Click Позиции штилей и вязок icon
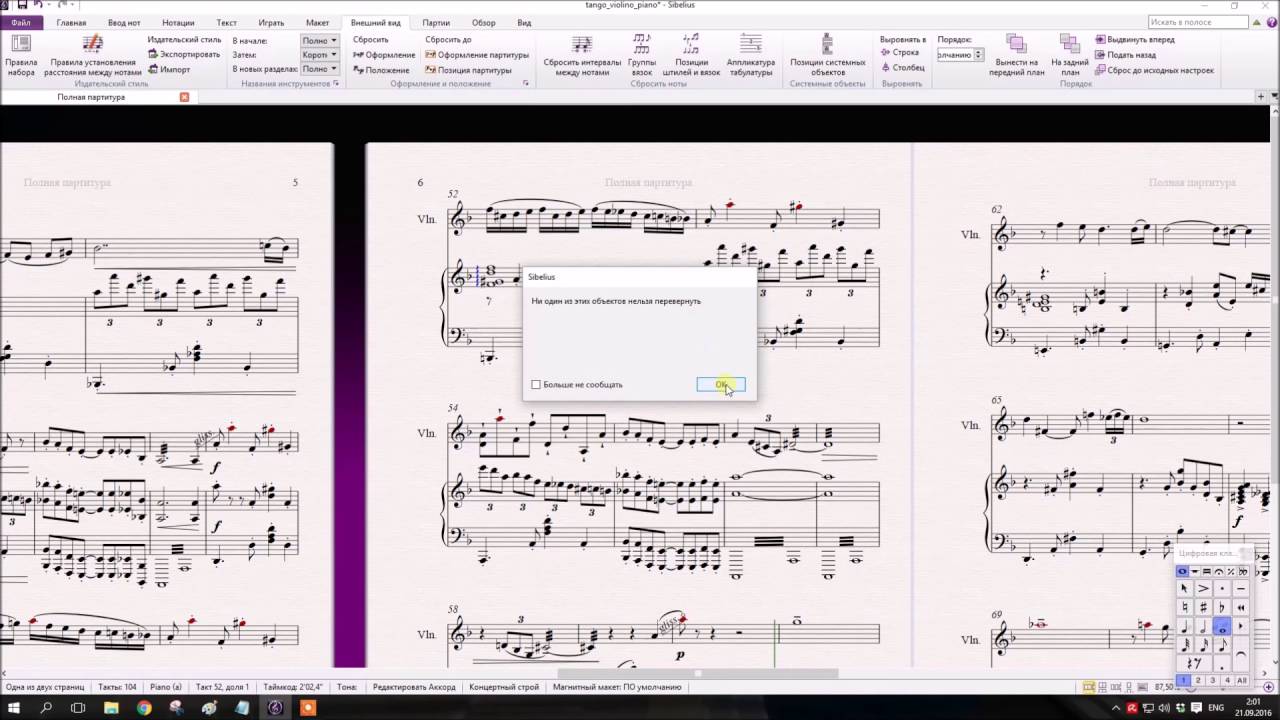 click(691, 44)
